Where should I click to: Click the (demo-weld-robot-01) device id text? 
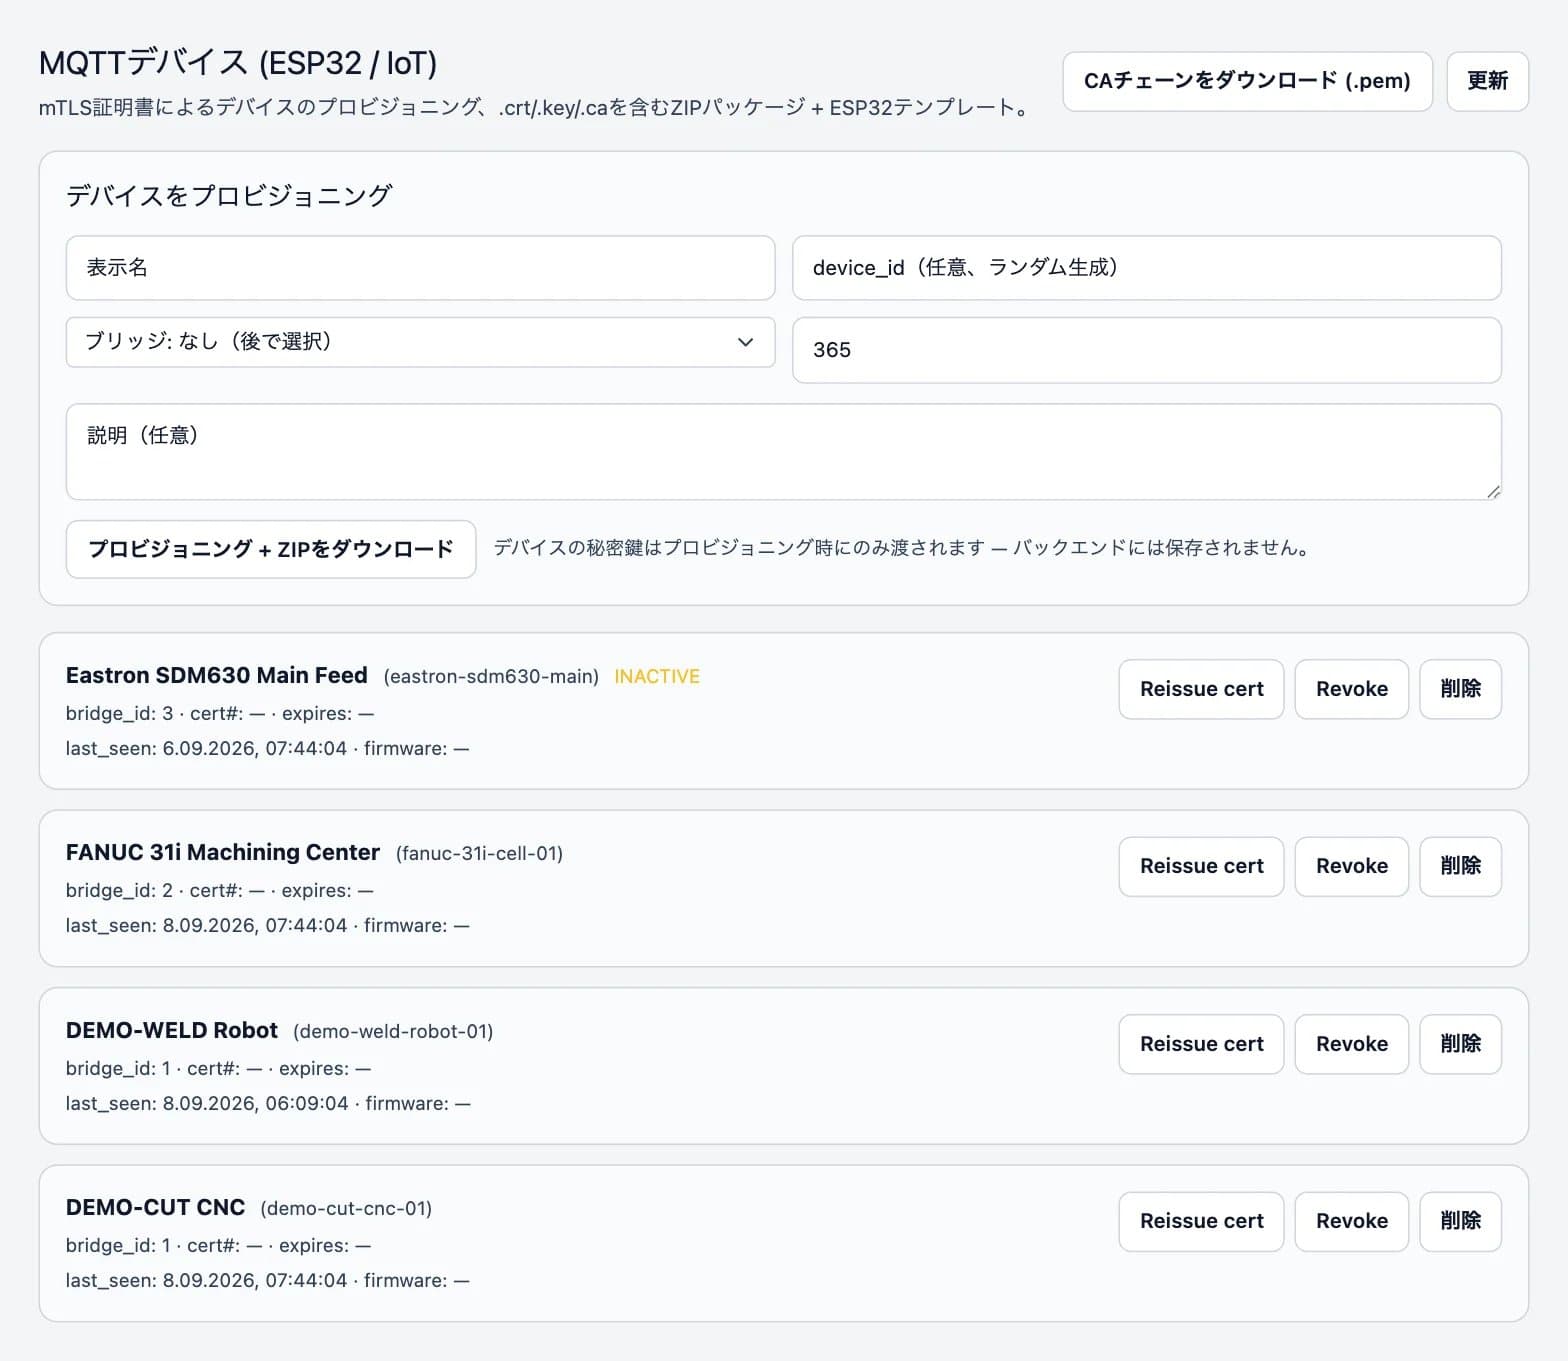pos(393,1032)
